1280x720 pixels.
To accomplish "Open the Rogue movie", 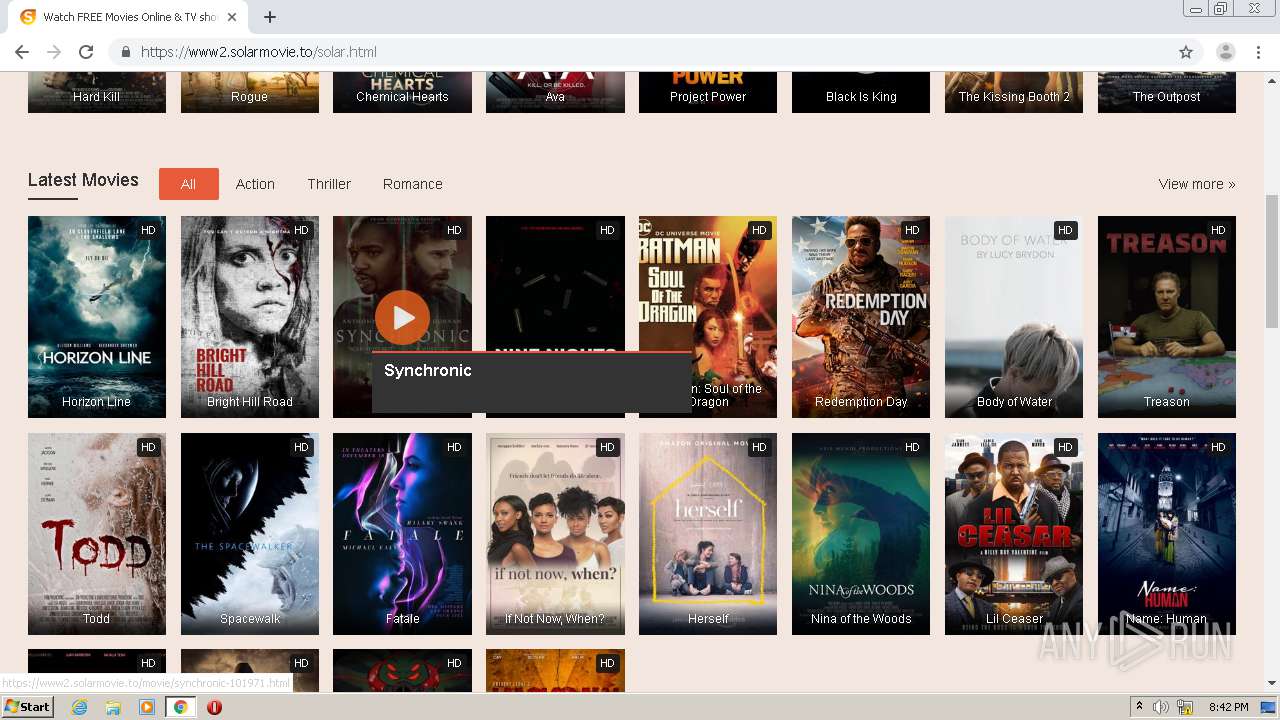I will tap(250, 92).
